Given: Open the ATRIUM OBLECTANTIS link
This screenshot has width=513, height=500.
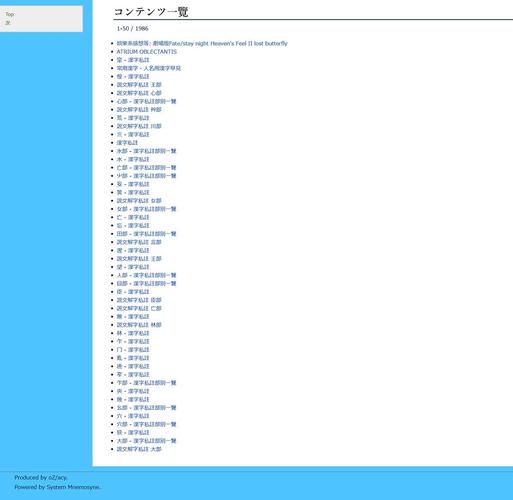Looking at the screenshot, I should (x=146, y=52).
